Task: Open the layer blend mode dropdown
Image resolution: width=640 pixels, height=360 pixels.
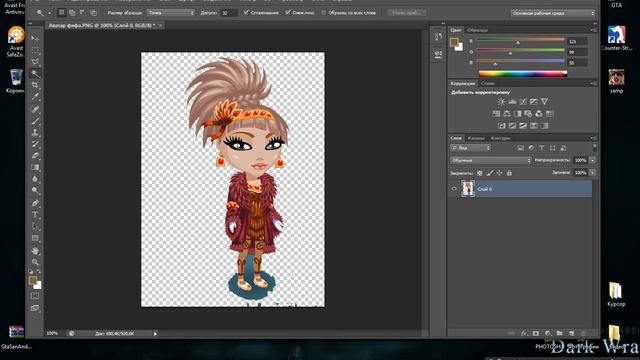Action: 491,160
